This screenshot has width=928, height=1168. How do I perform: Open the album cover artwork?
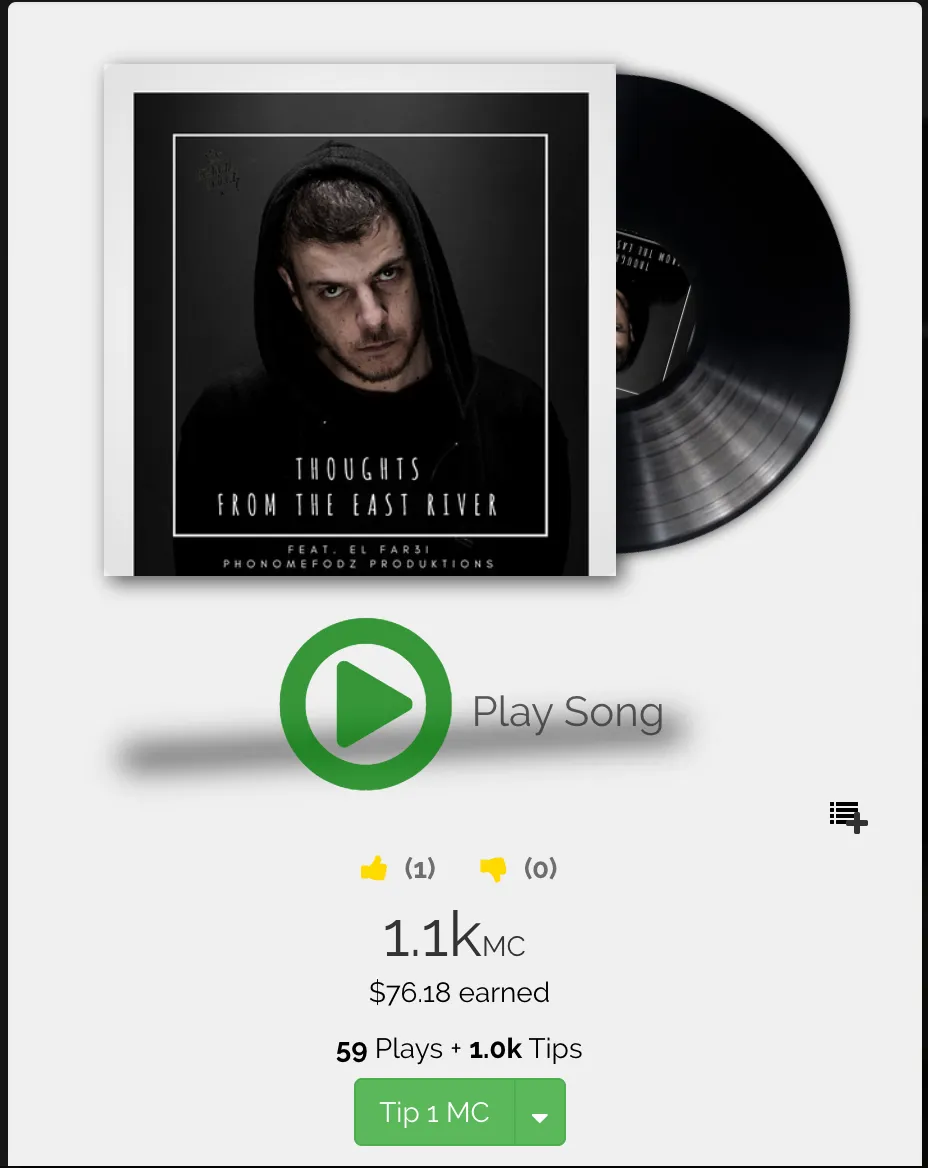tap(360, 320)
